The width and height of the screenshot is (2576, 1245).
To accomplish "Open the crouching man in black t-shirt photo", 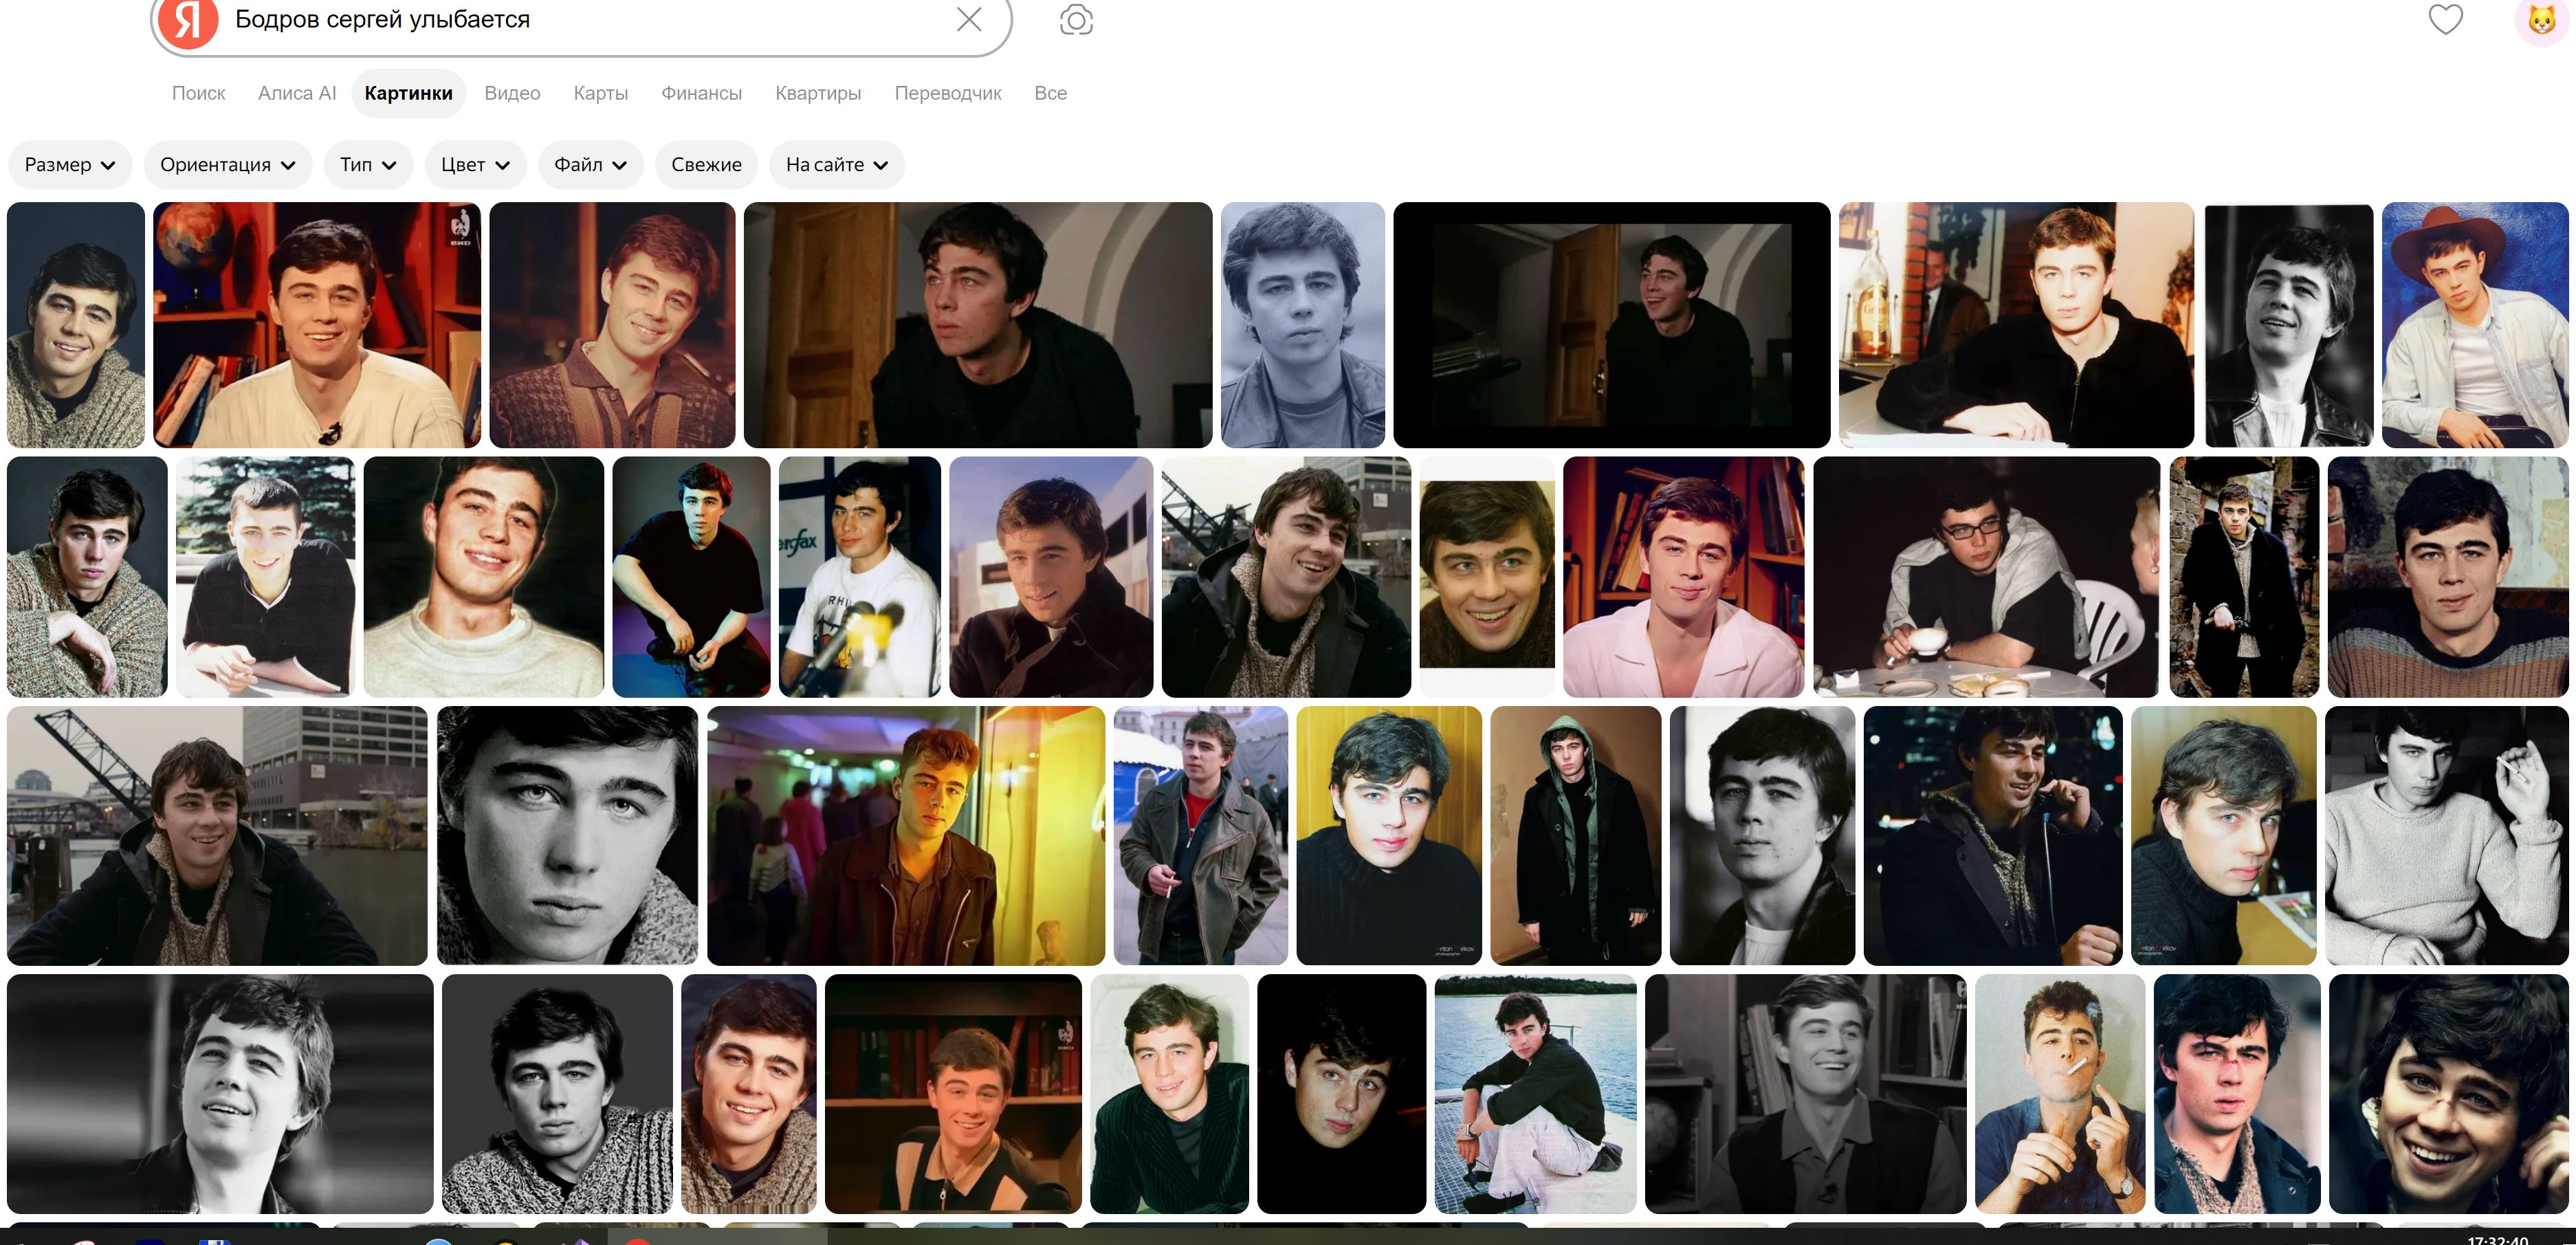I will pos(691,577).
